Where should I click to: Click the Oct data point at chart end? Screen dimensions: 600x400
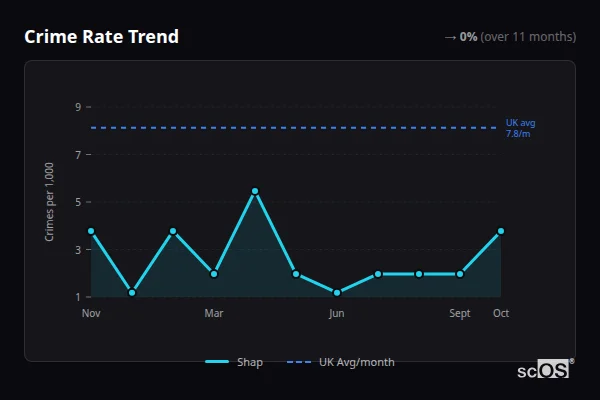[501, 231]
